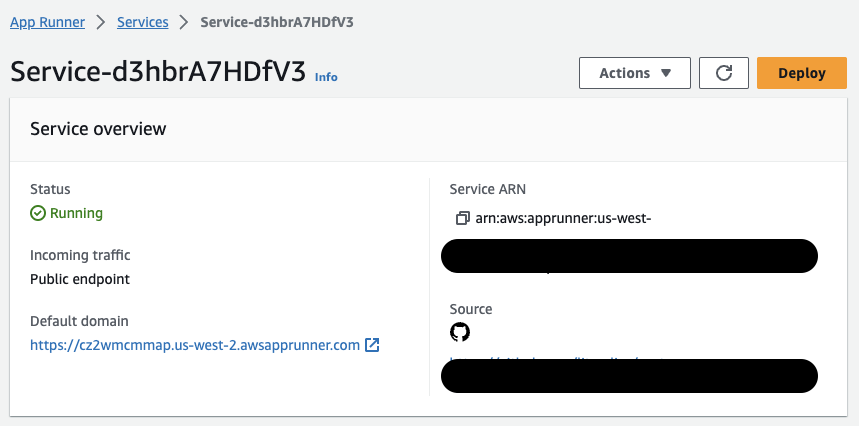Click the Service ARN label
Viewport: 859px width, 426px height.
coord(488,189)
